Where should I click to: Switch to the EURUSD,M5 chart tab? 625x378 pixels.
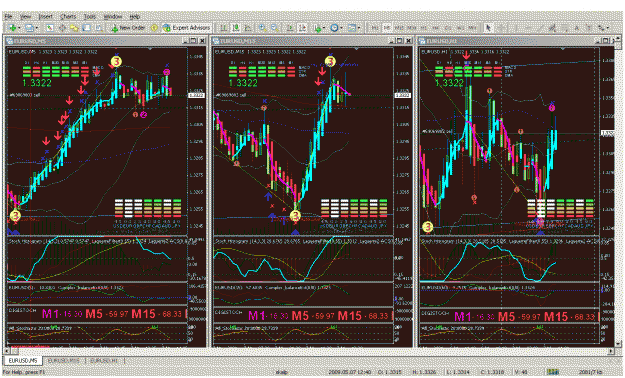pyautogui.click(x=23, y=360)
